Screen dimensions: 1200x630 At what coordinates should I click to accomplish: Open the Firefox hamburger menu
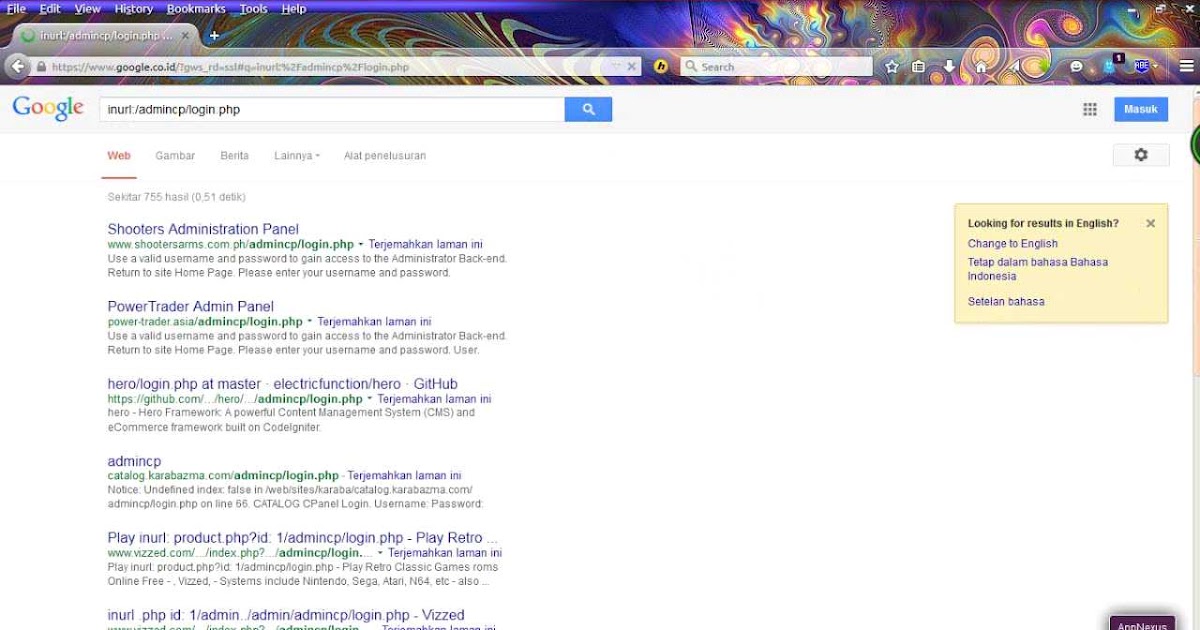(x=1186, y=67)
